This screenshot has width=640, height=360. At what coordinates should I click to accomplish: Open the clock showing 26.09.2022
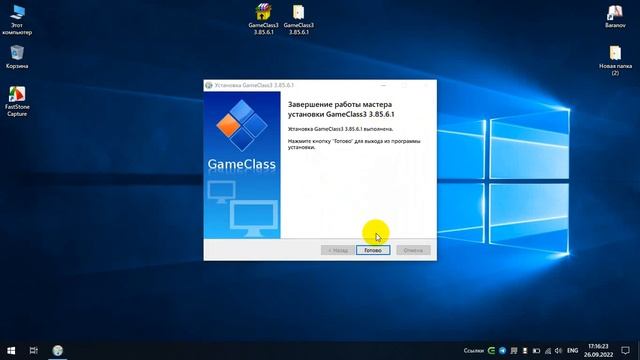[x=598, y=351]
